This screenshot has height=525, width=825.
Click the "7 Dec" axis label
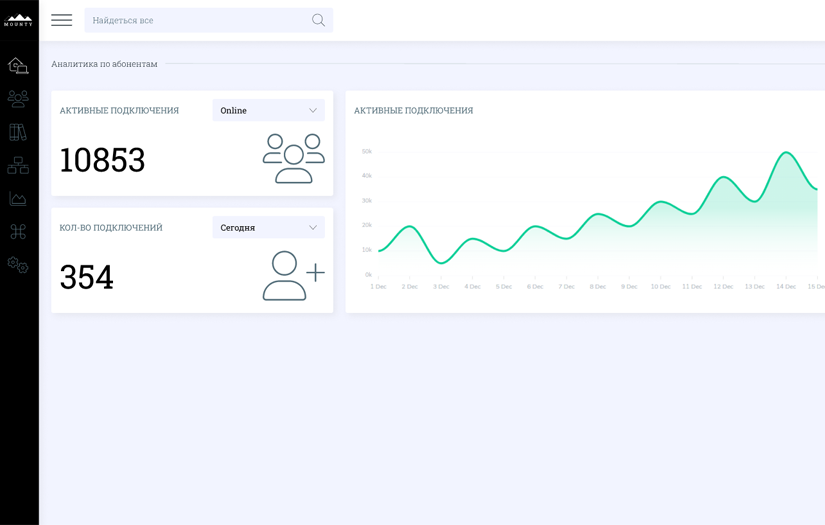pos(567,287)
